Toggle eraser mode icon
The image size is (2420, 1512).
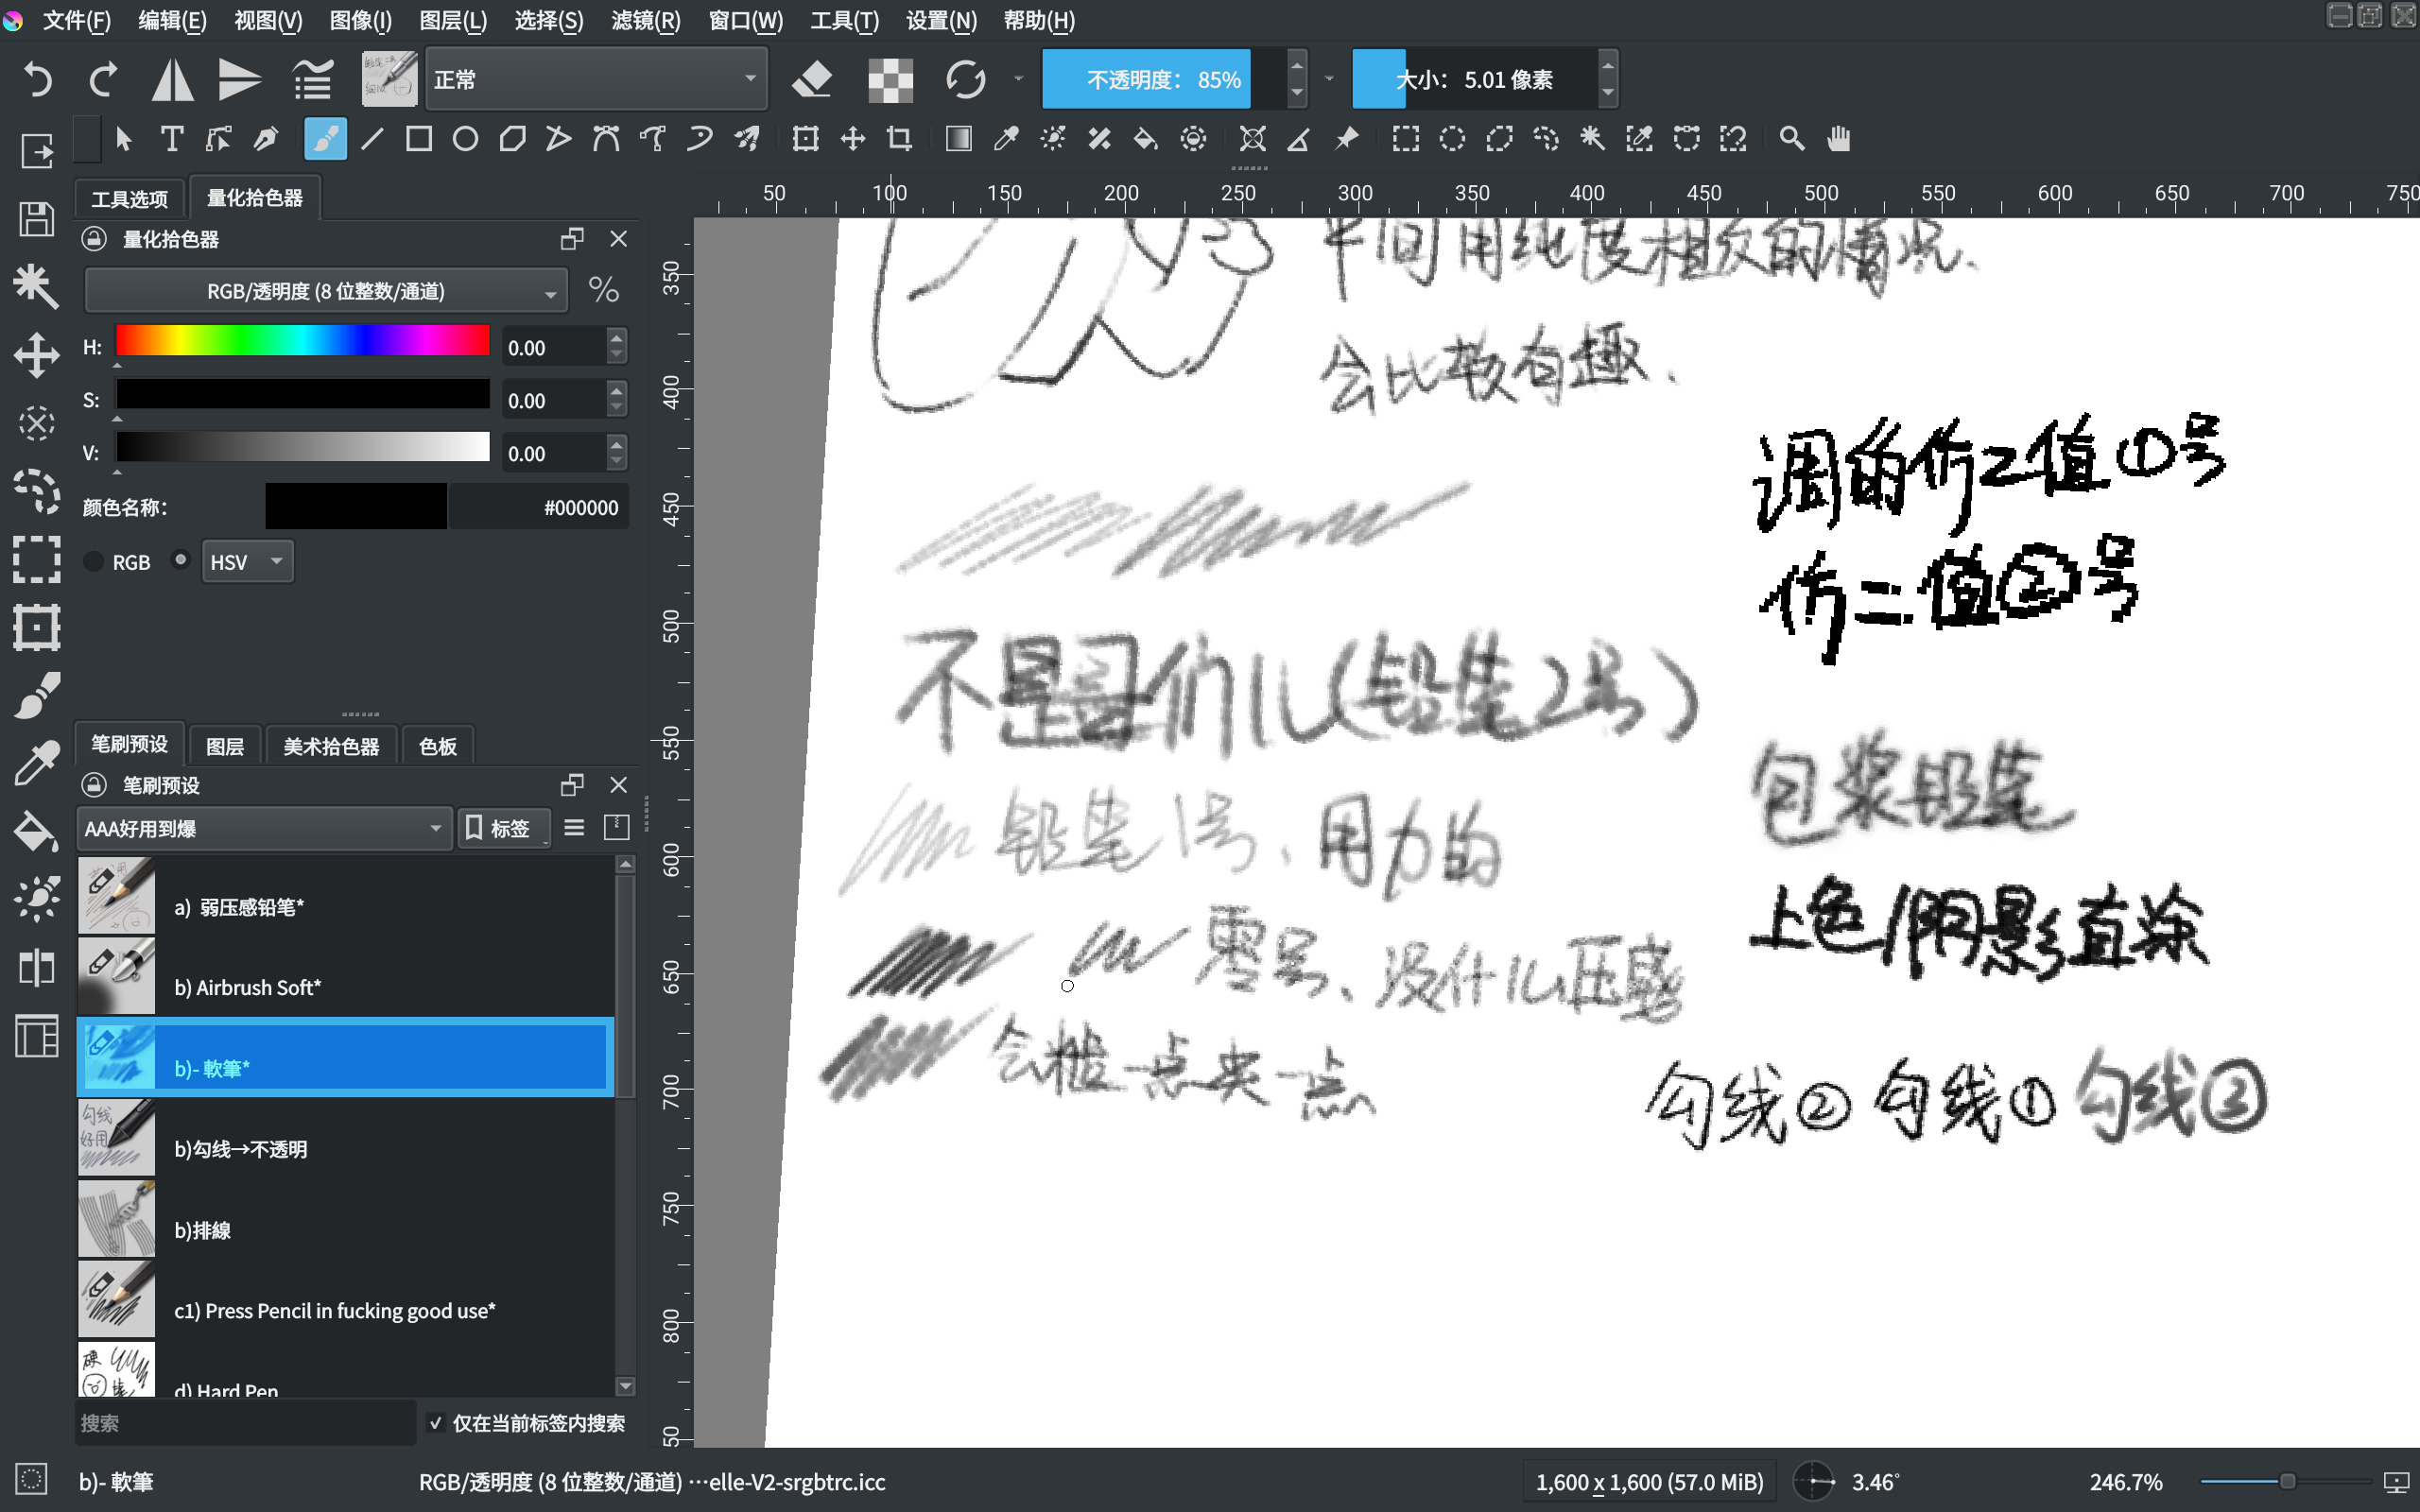pyautogui.click(x=811, y=79)
